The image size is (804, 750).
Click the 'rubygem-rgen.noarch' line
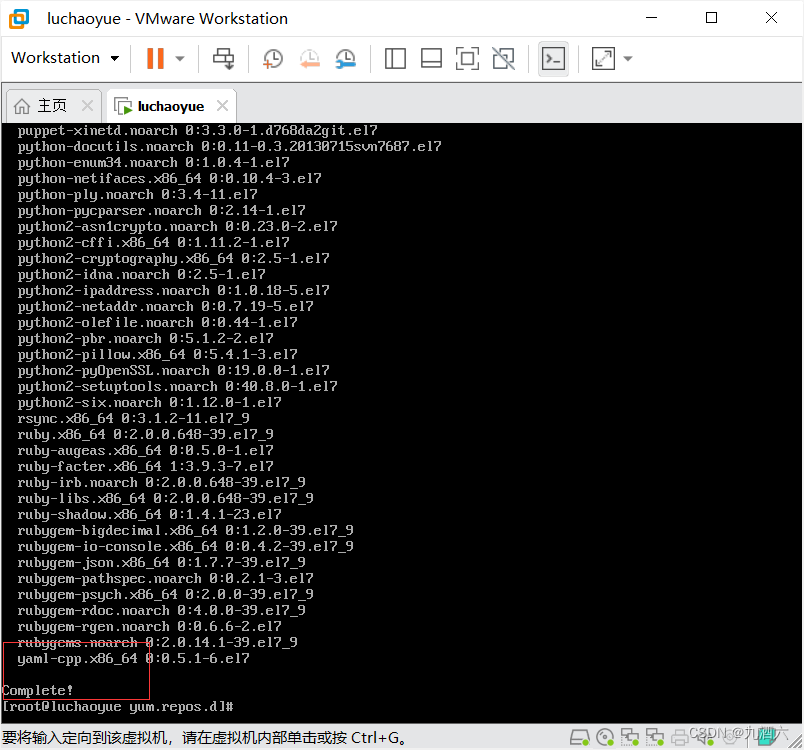point(149,626)
